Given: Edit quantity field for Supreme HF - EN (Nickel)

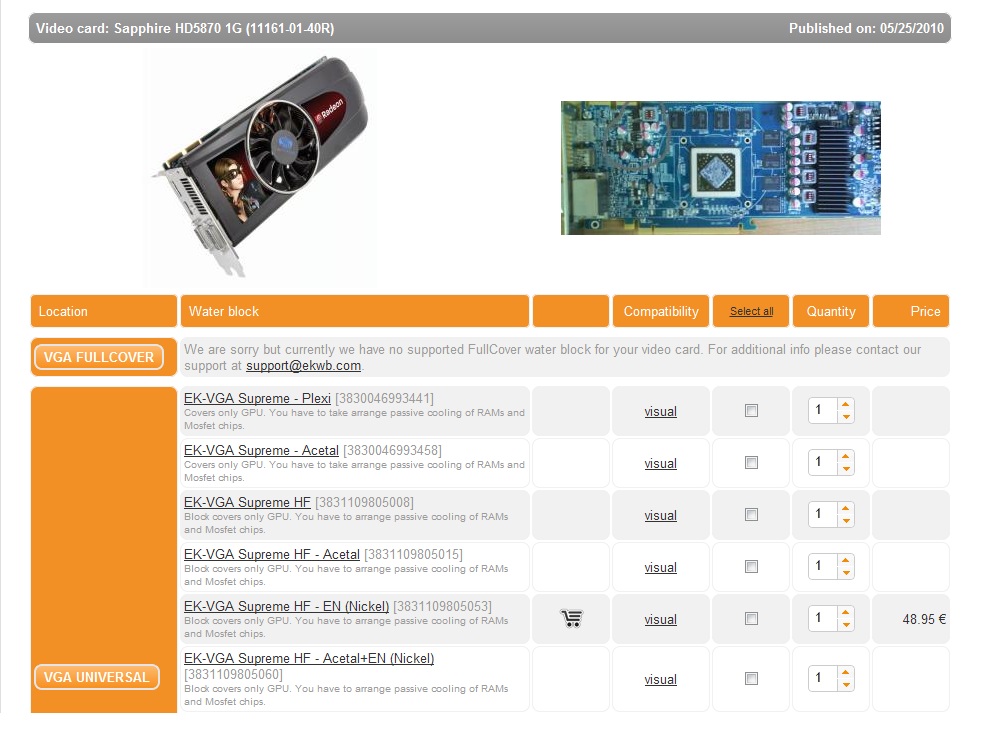Looking at the screenshot, I should click(822, 618).
